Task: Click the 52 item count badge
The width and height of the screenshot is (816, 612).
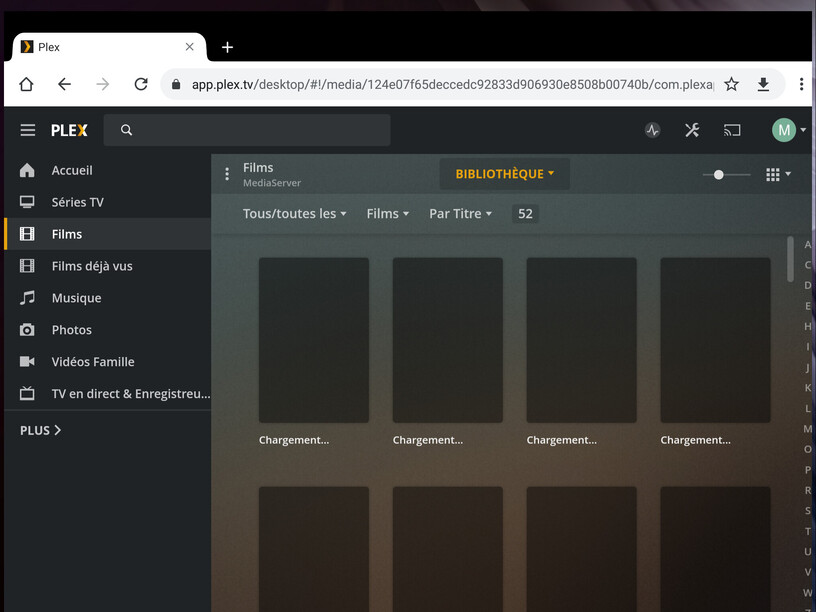Action: [525, 214]
